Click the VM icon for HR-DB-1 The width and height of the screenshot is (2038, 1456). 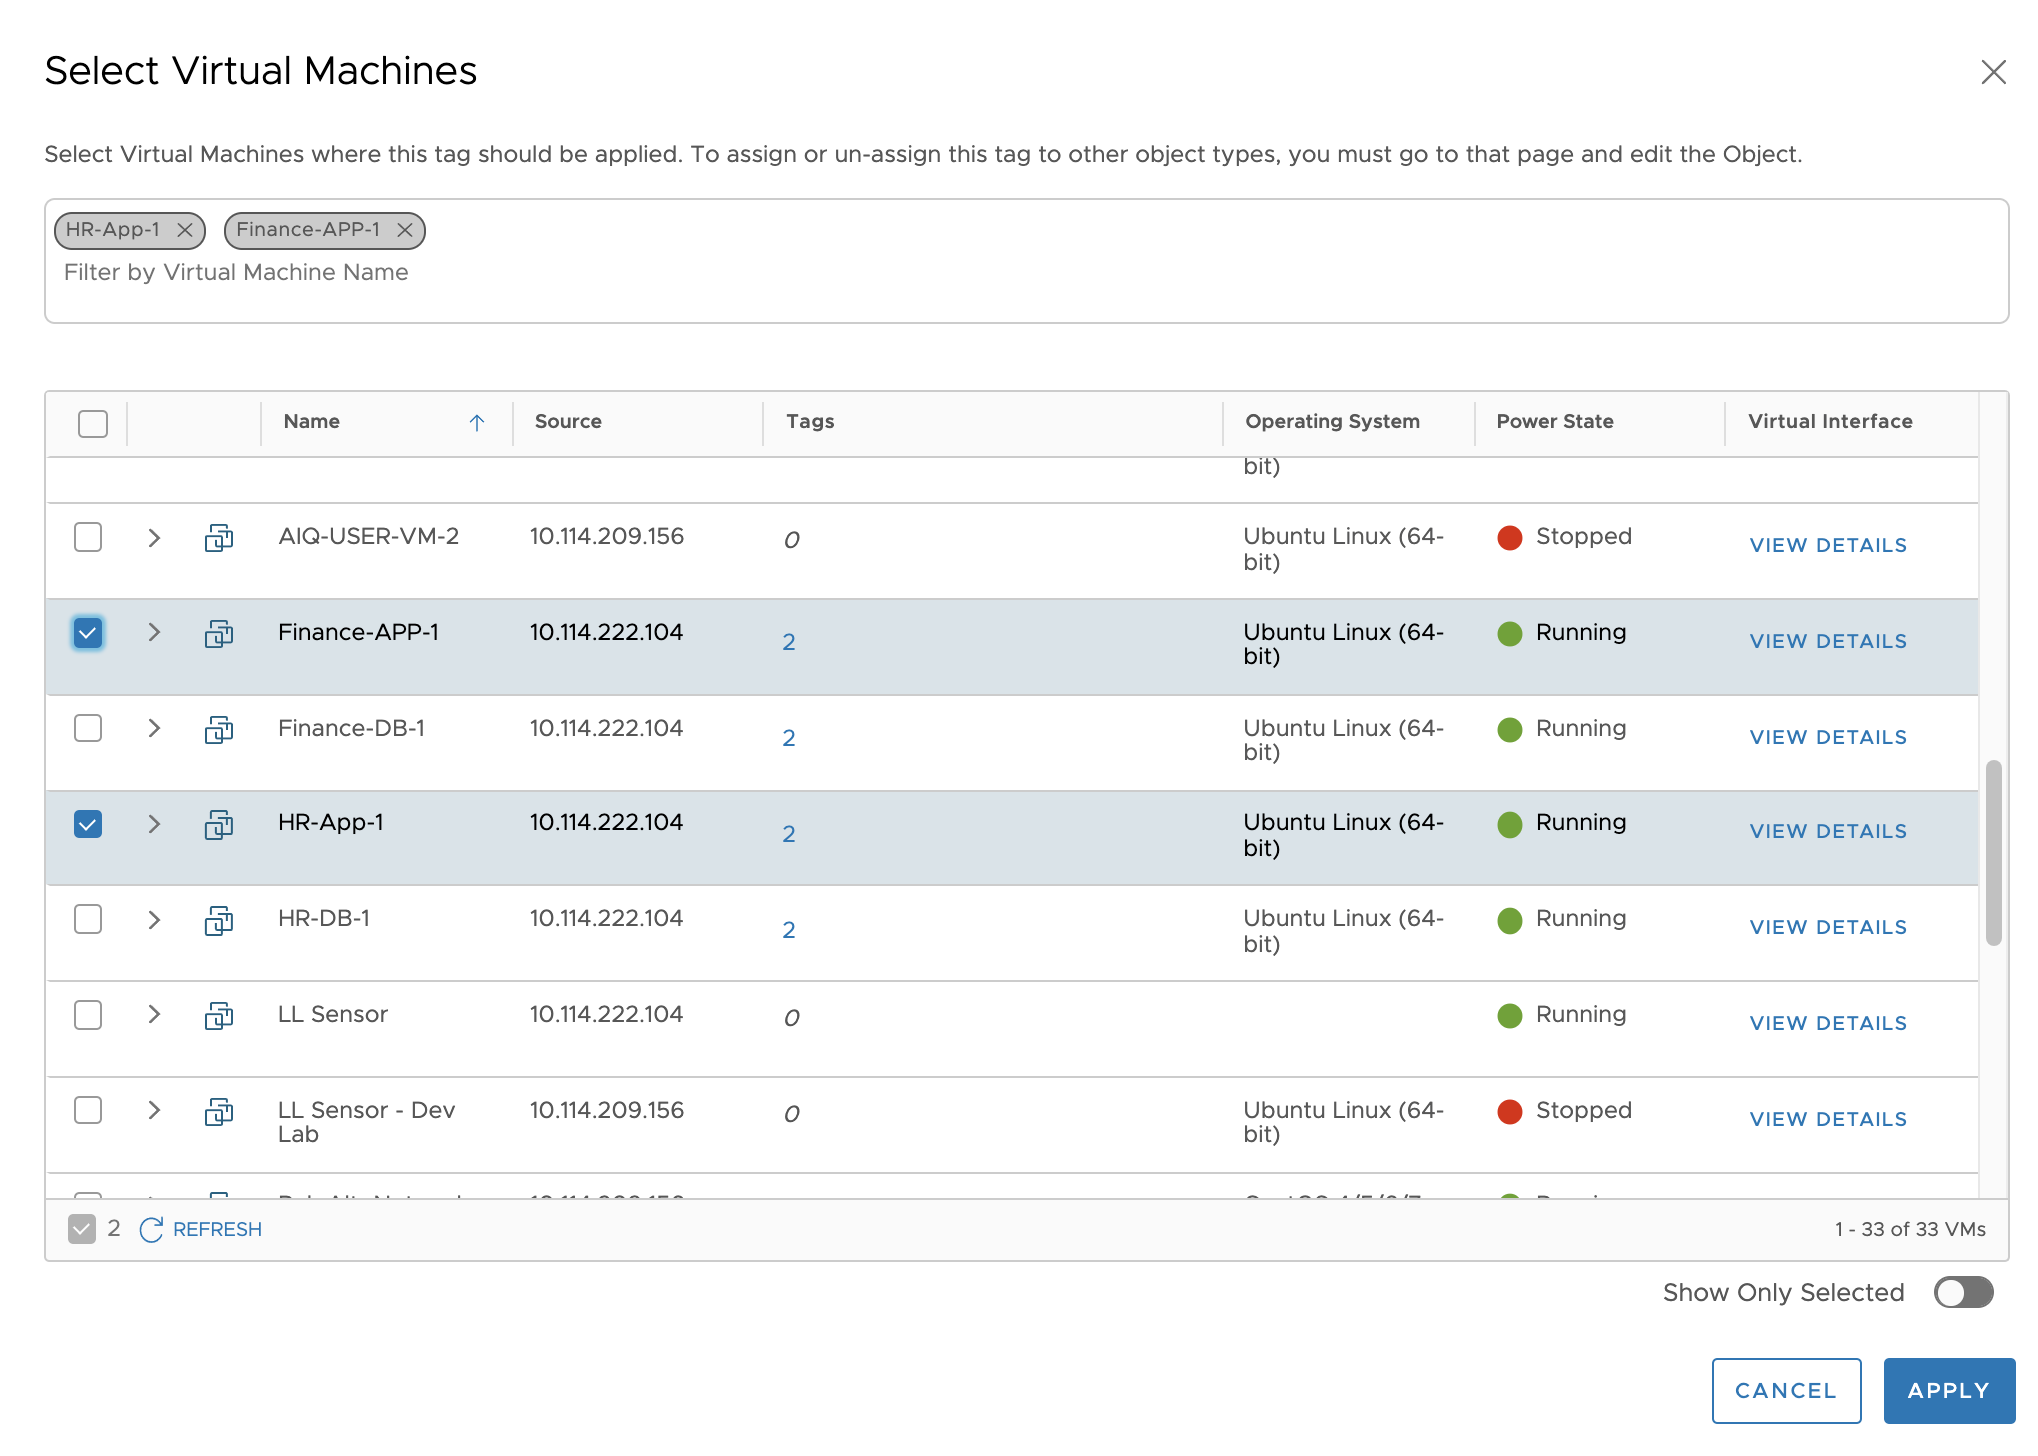tap(219, 920)
